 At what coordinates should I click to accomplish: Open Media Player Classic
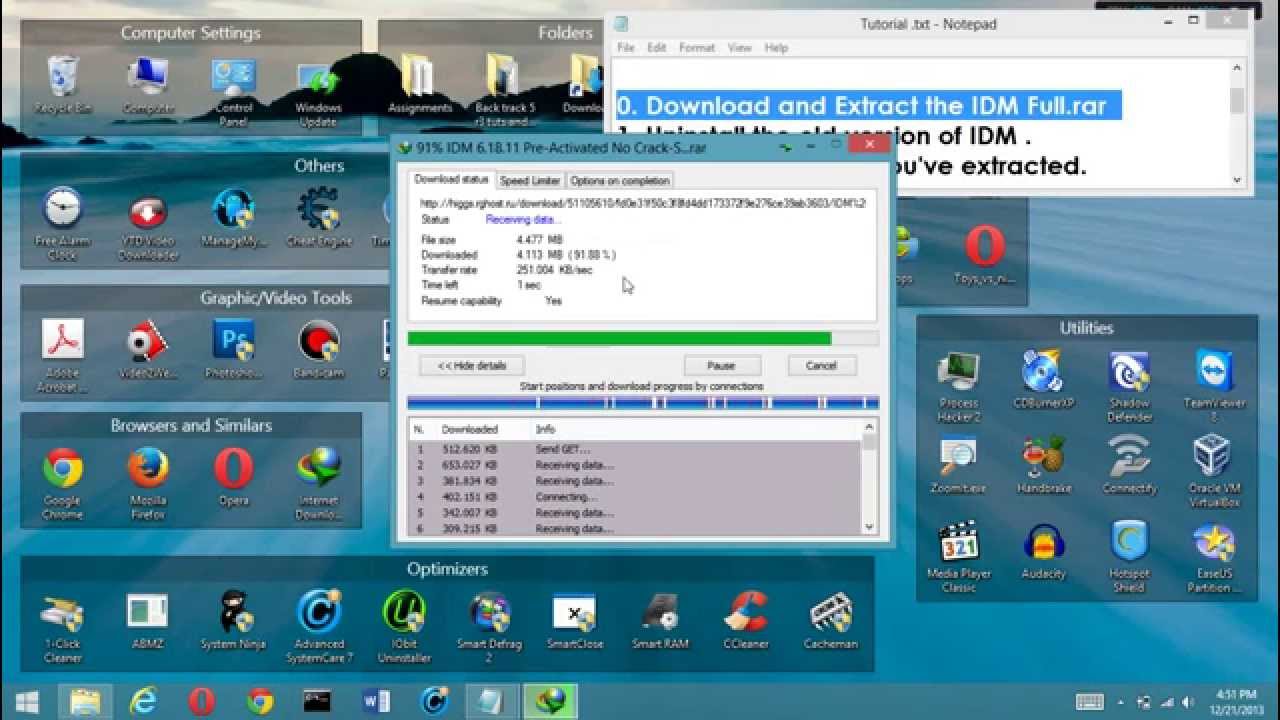click(x=959, y=558)
